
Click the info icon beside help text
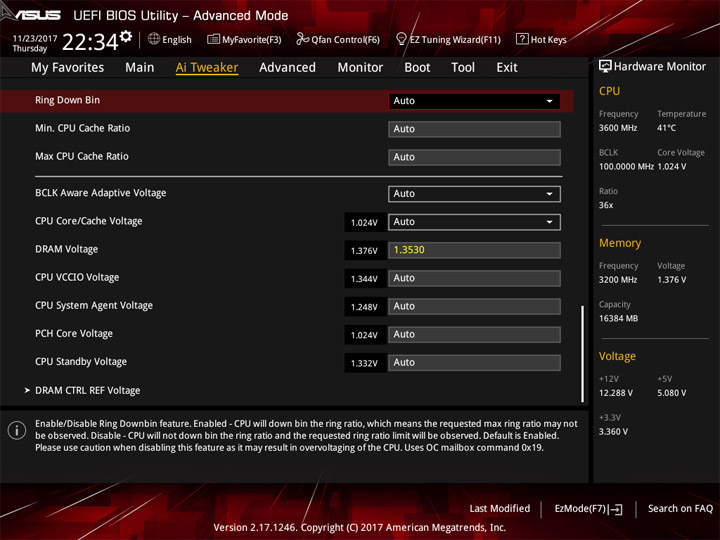(x=17, y=430)
